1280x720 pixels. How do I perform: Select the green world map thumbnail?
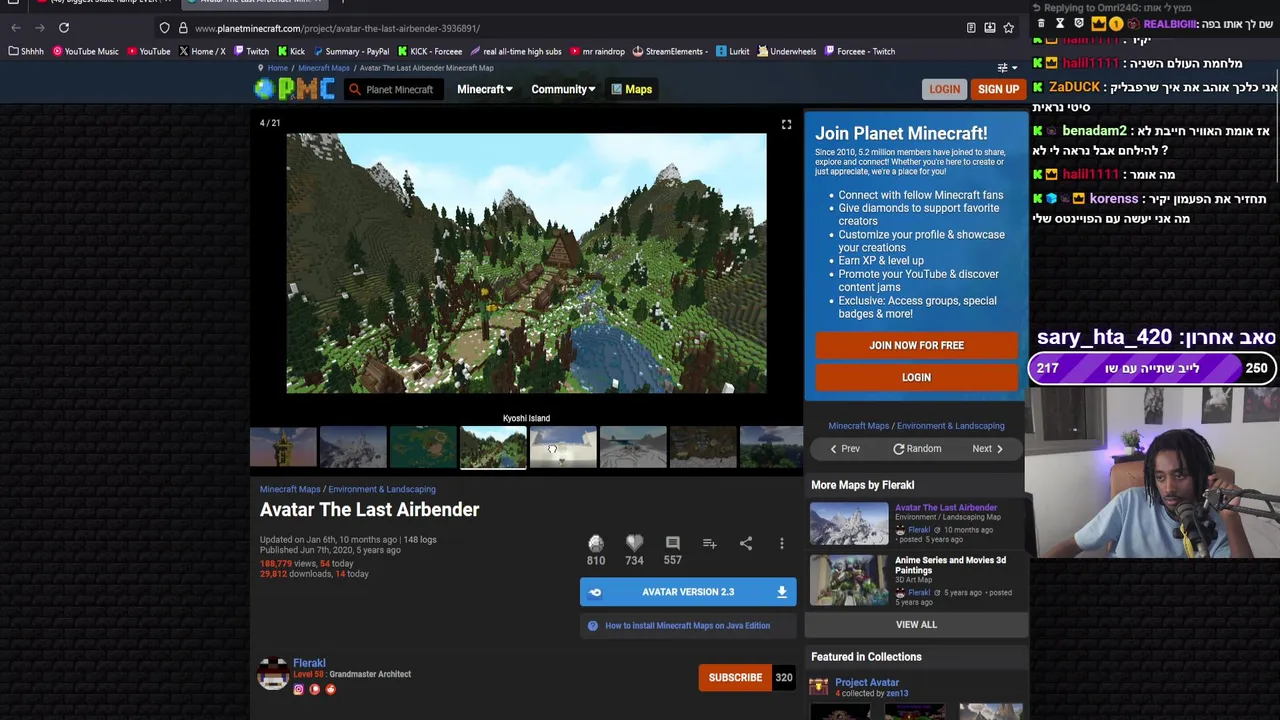(423, 447)
